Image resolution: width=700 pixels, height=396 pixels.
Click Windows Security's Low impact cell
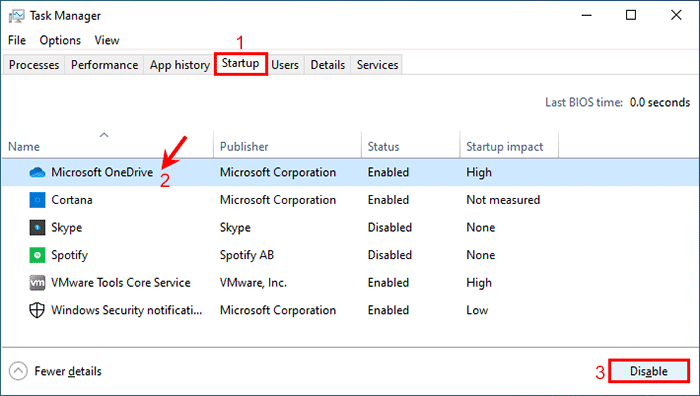477,310
